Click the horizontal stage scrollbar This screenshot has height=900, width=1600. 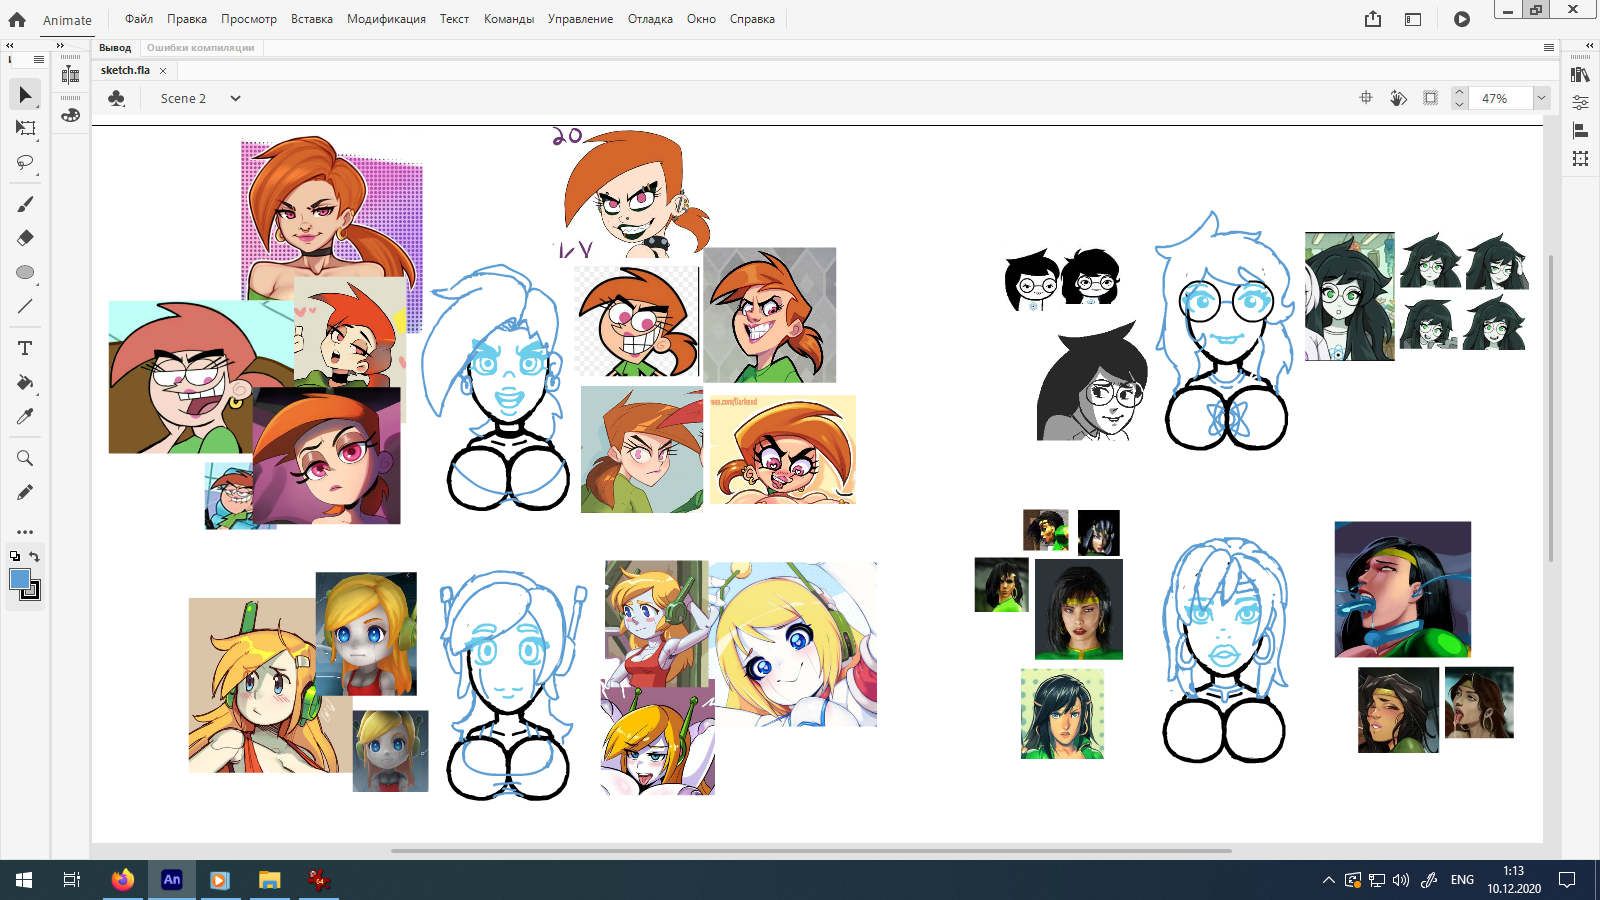coord(811,851)
